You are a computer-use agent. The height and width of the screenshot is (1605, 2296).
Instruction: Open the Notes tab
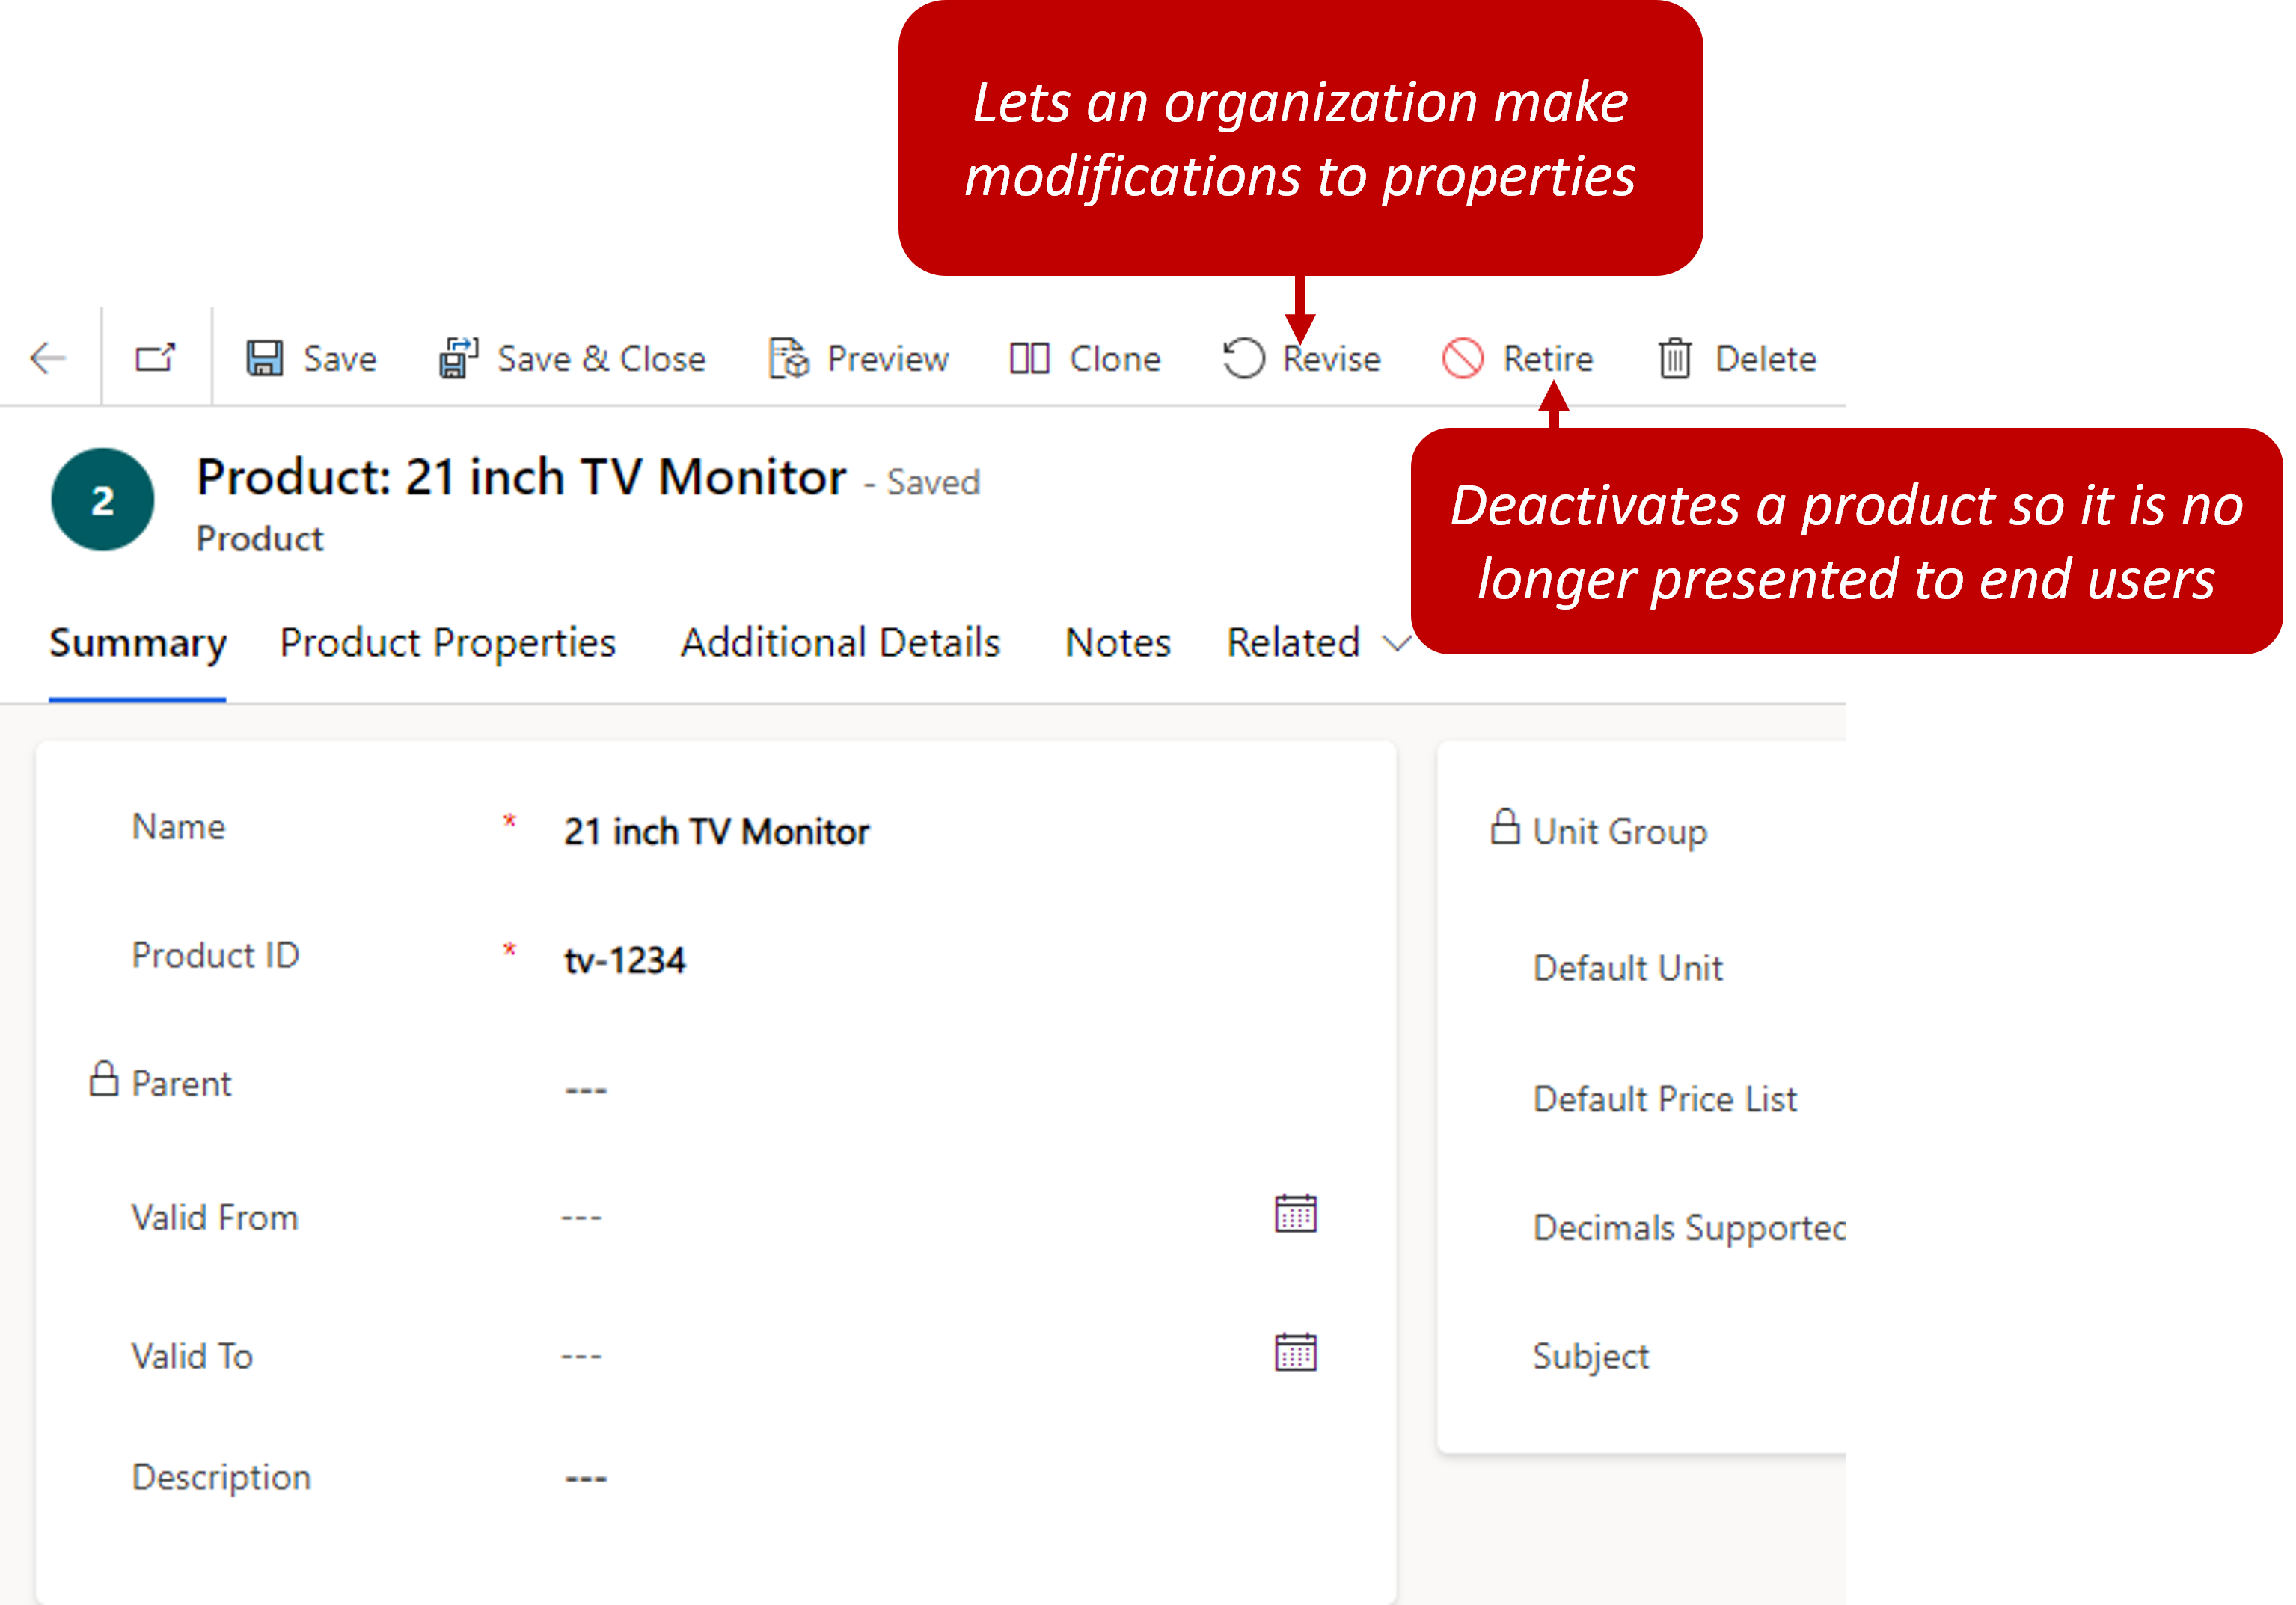click(1118, 643)
